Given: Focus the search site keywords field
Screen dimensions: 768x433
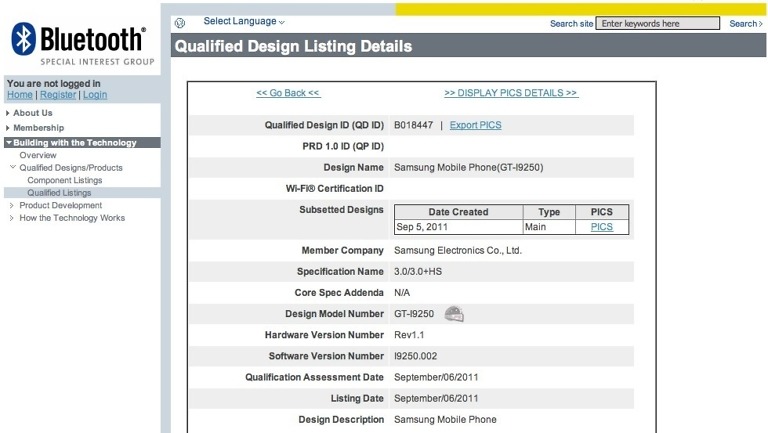Looking at the screenshot, I should 658,23.
